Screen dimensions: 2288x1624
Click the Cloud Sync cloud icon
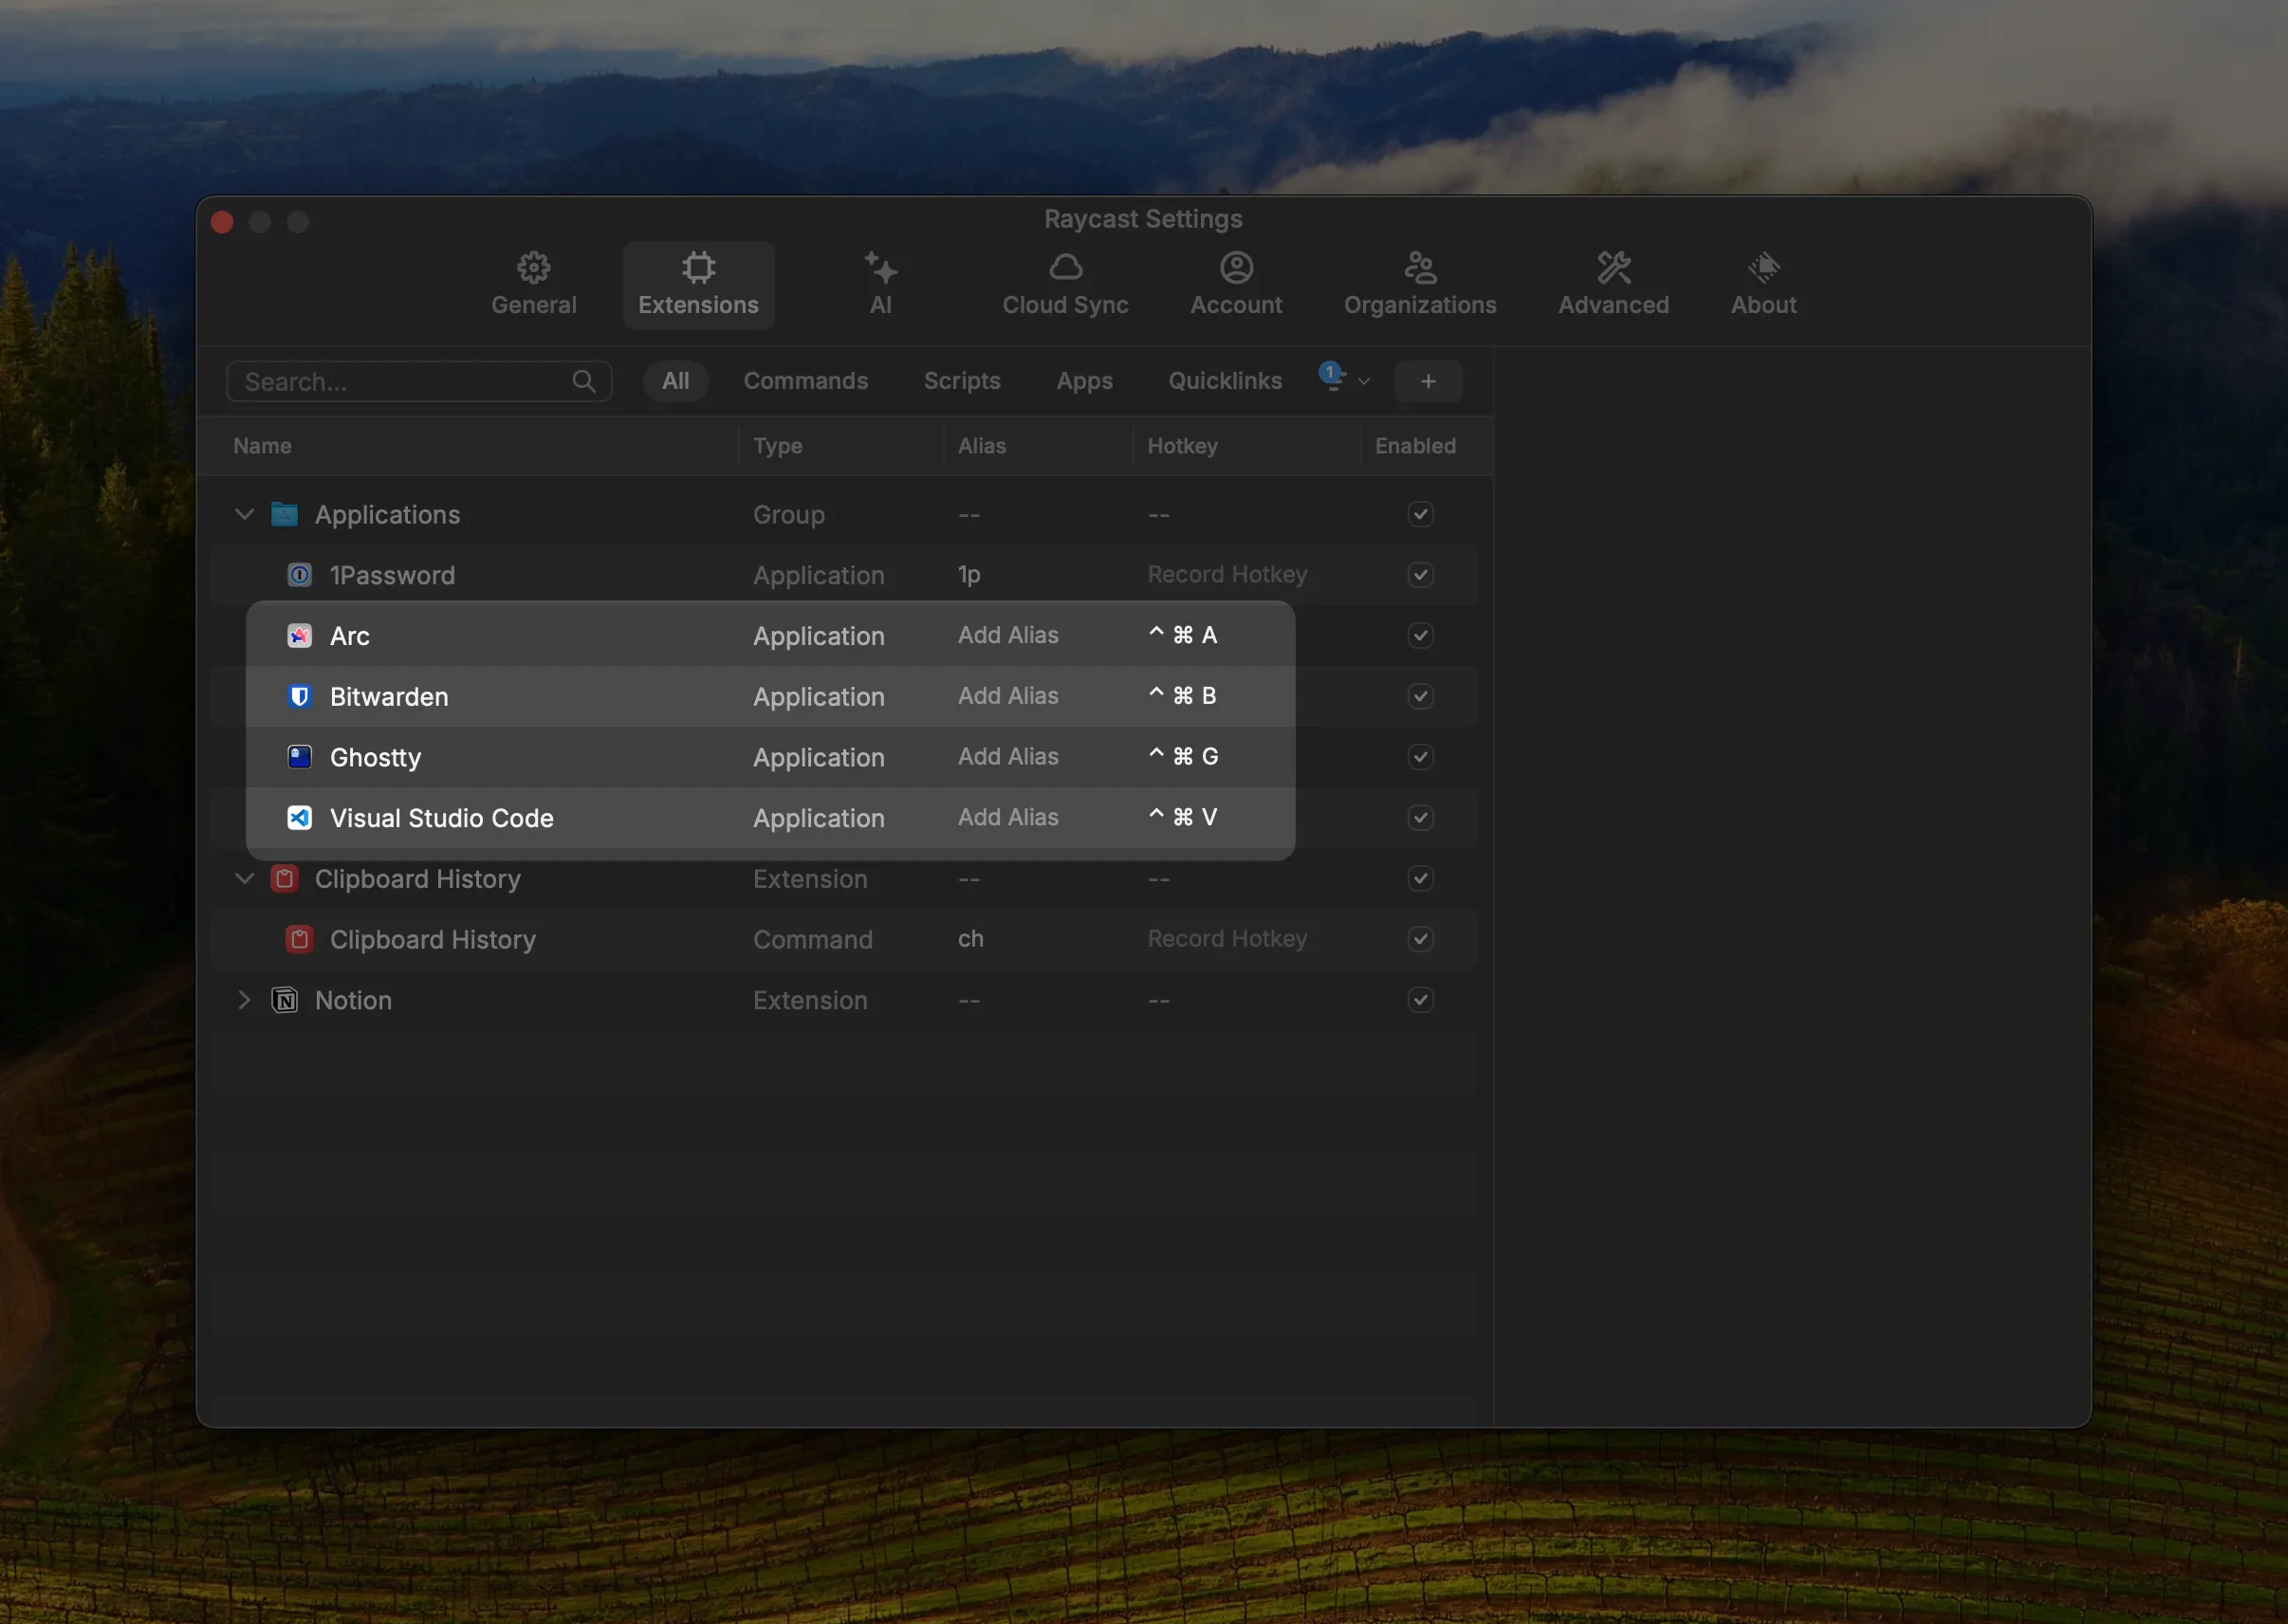1065,268
